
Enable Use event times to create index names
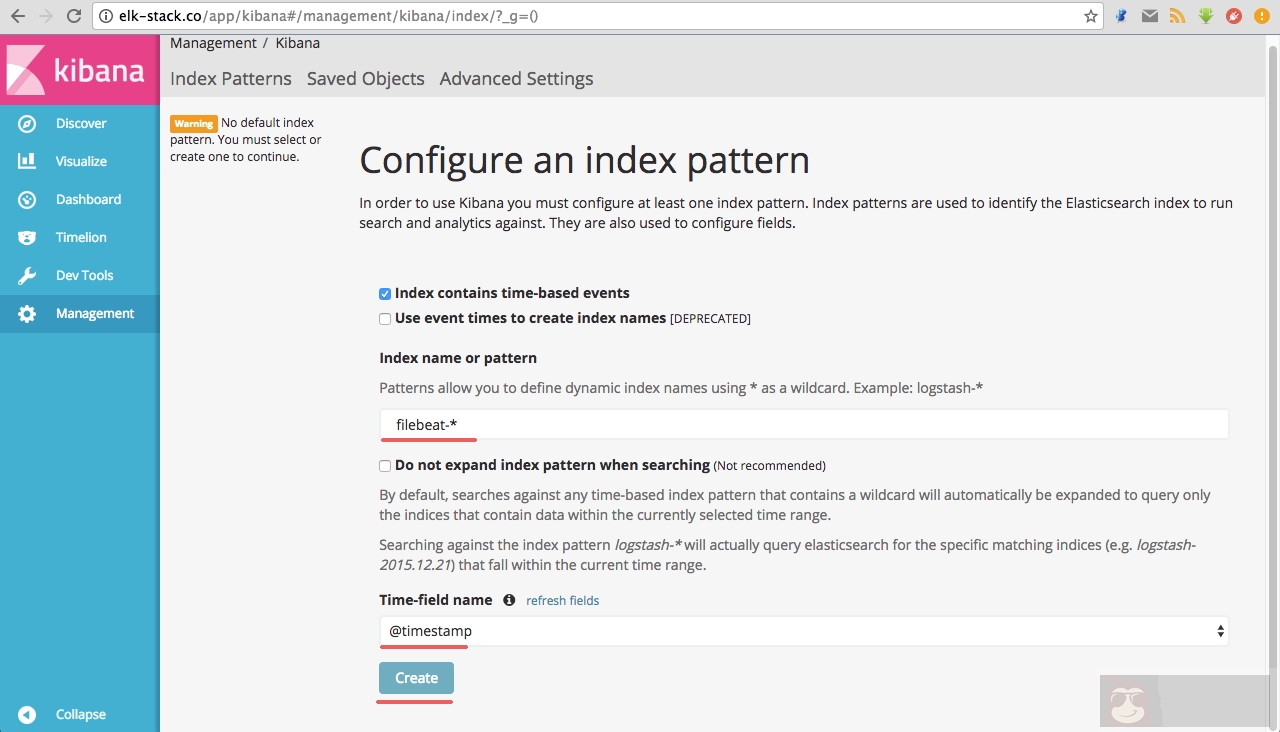385,319
